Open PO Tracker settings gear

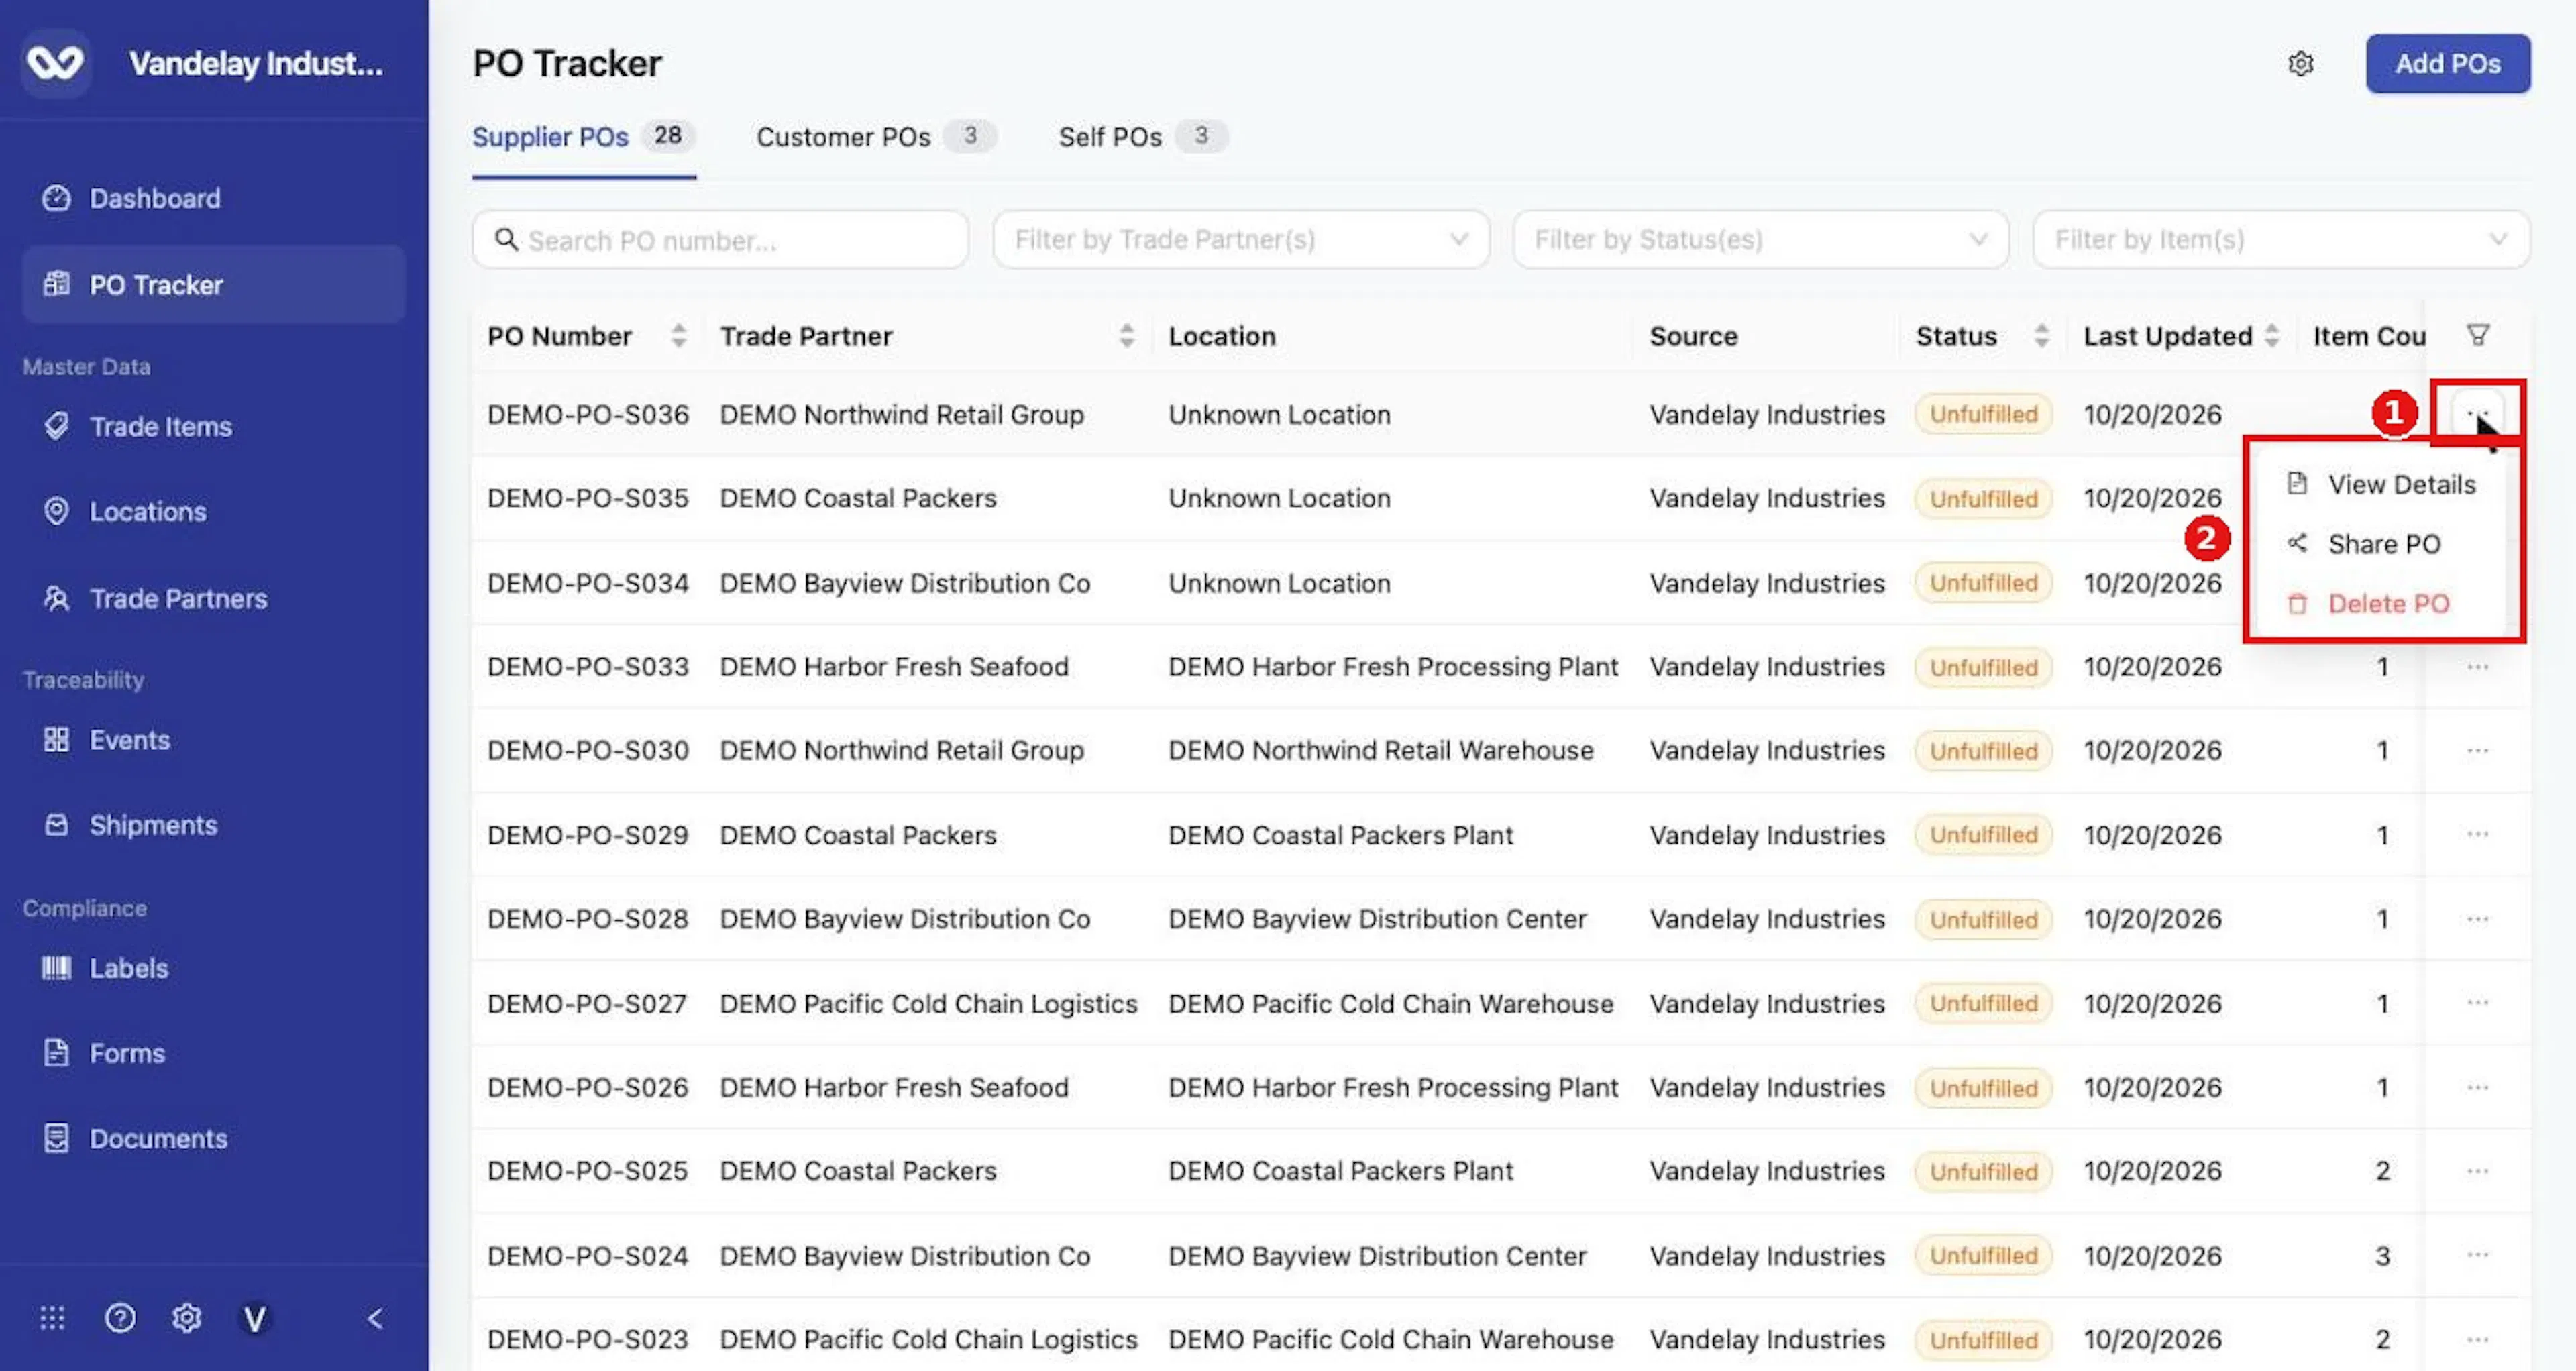pyautogui.click(x=2301, y=64)
